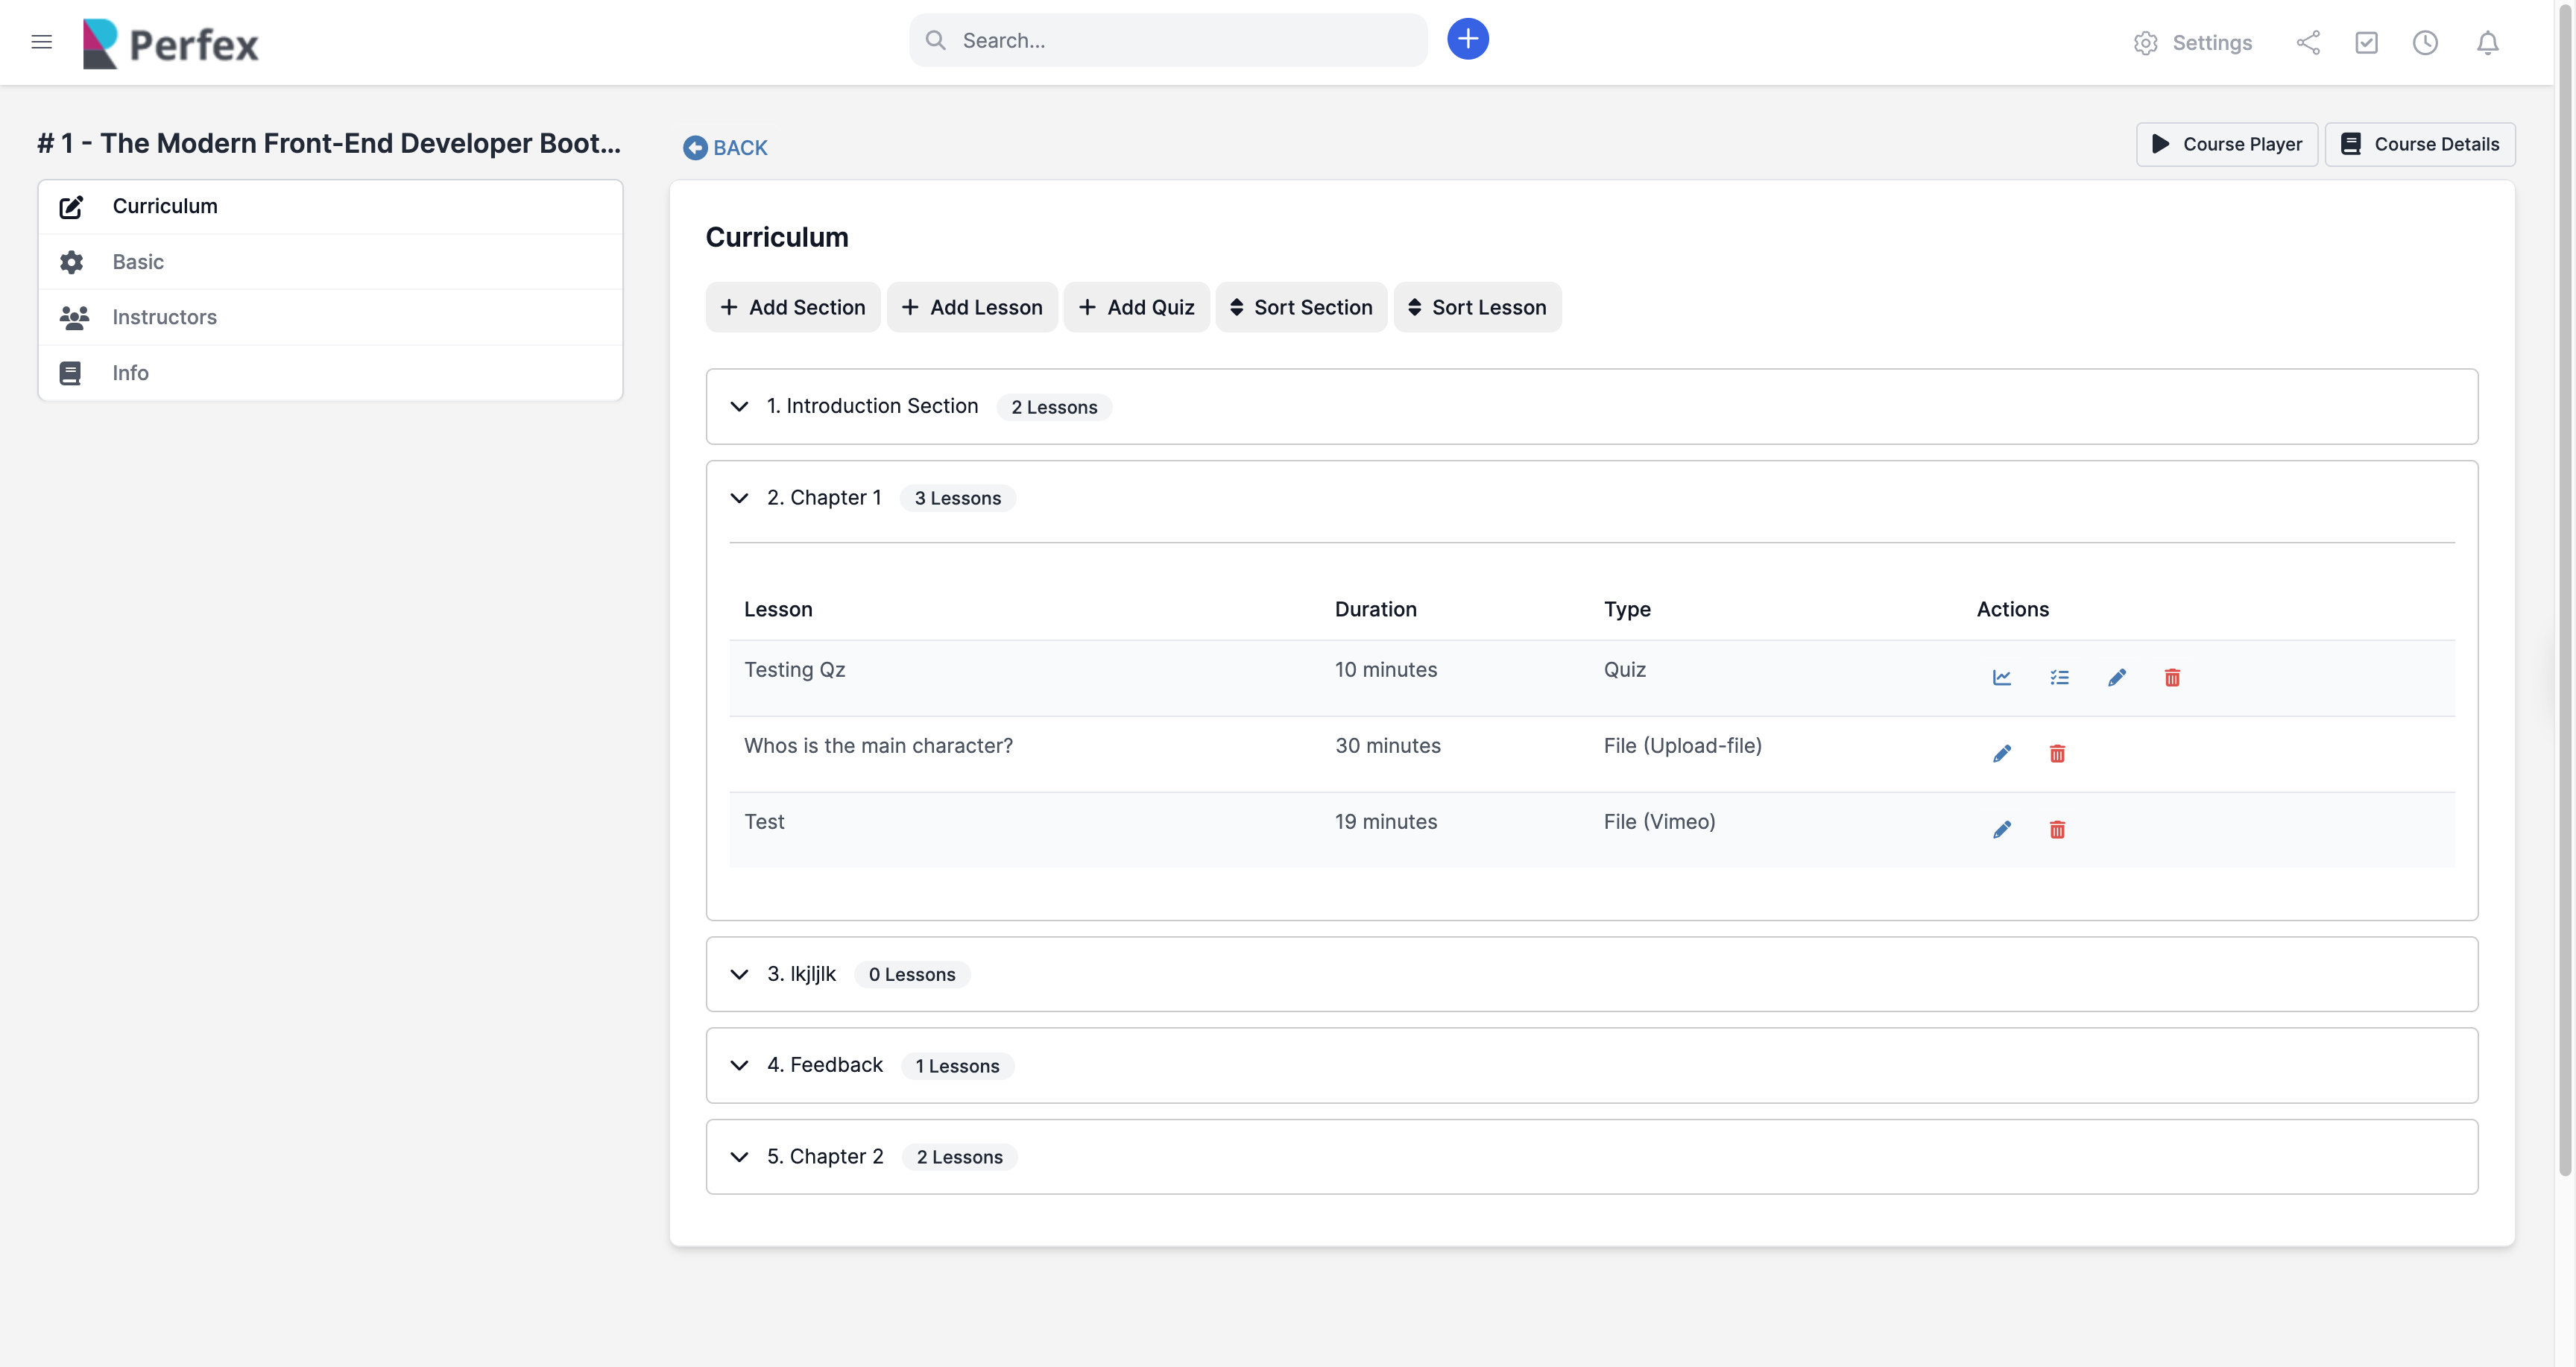The height and width of the screenshot is (1367, 2576).
Task: Collapse the Chapter 1 section
Action: point(739,498)
